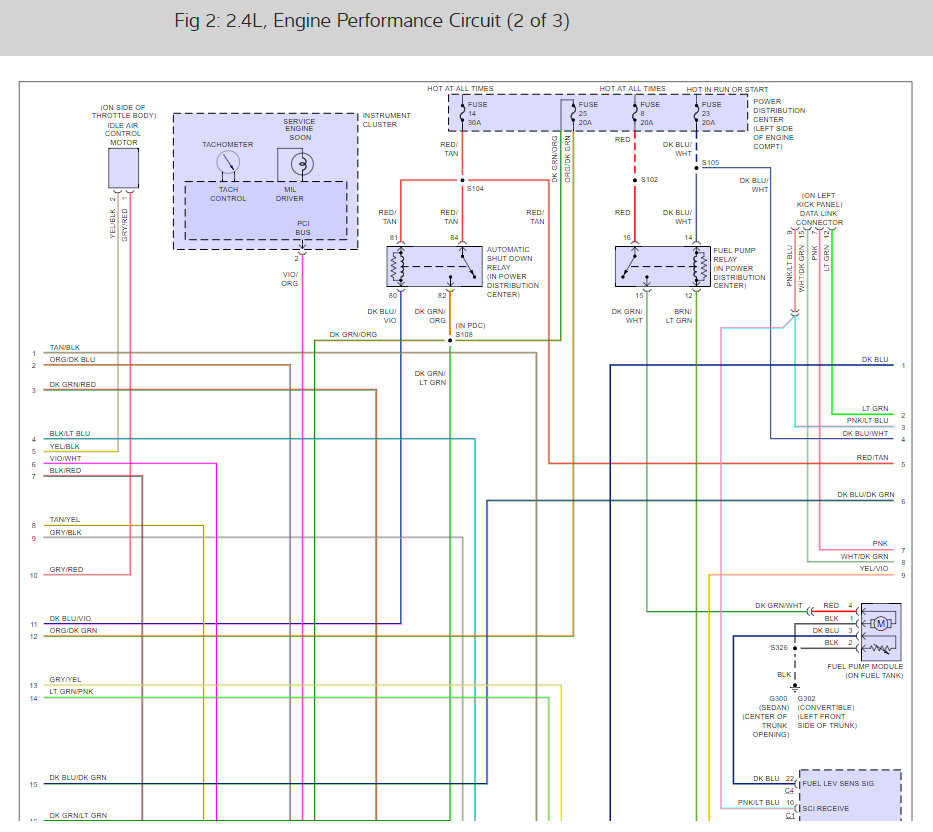The height and width of the screenshot is (832, 933).
Task: Click the YEL/VIO wire label
Action: point(873,568)
